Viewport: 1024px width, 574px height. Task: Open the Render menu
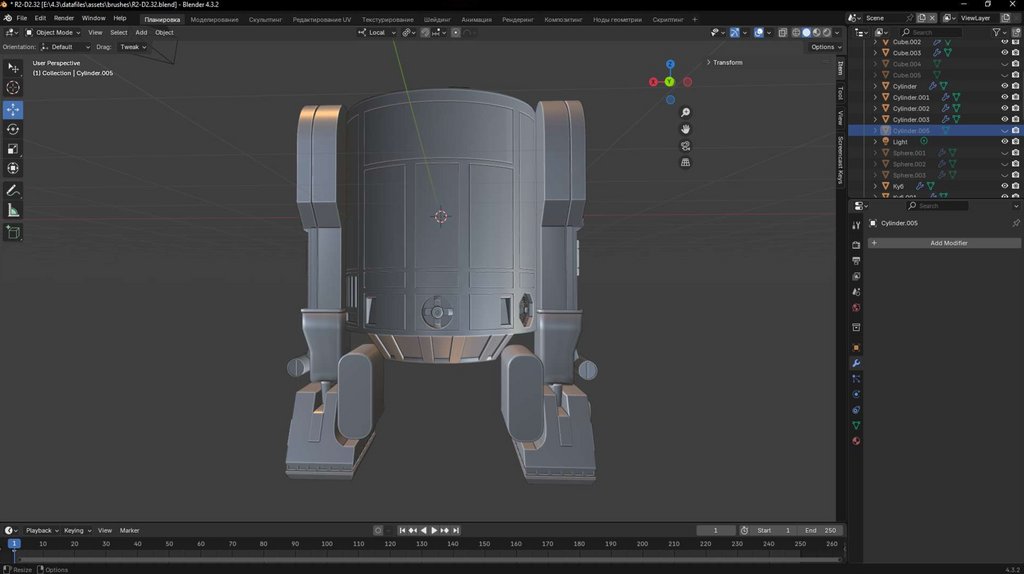tap(63, 18)
